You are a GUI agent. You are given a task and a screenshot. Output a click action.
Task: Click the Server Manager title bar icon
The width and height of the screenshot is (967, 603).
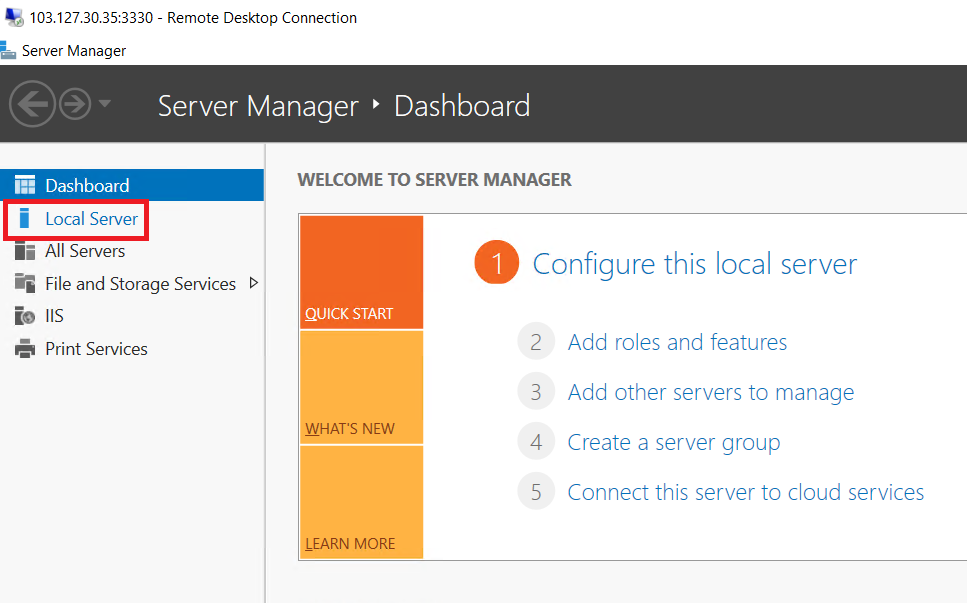[x=8, y=51]
